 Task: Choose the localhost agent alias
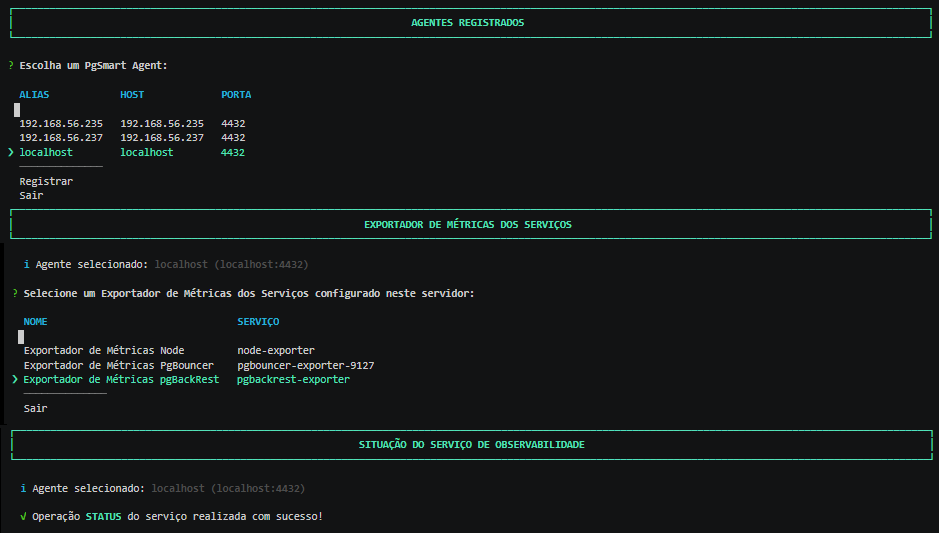pyautogui.click(x=46, y=152)
